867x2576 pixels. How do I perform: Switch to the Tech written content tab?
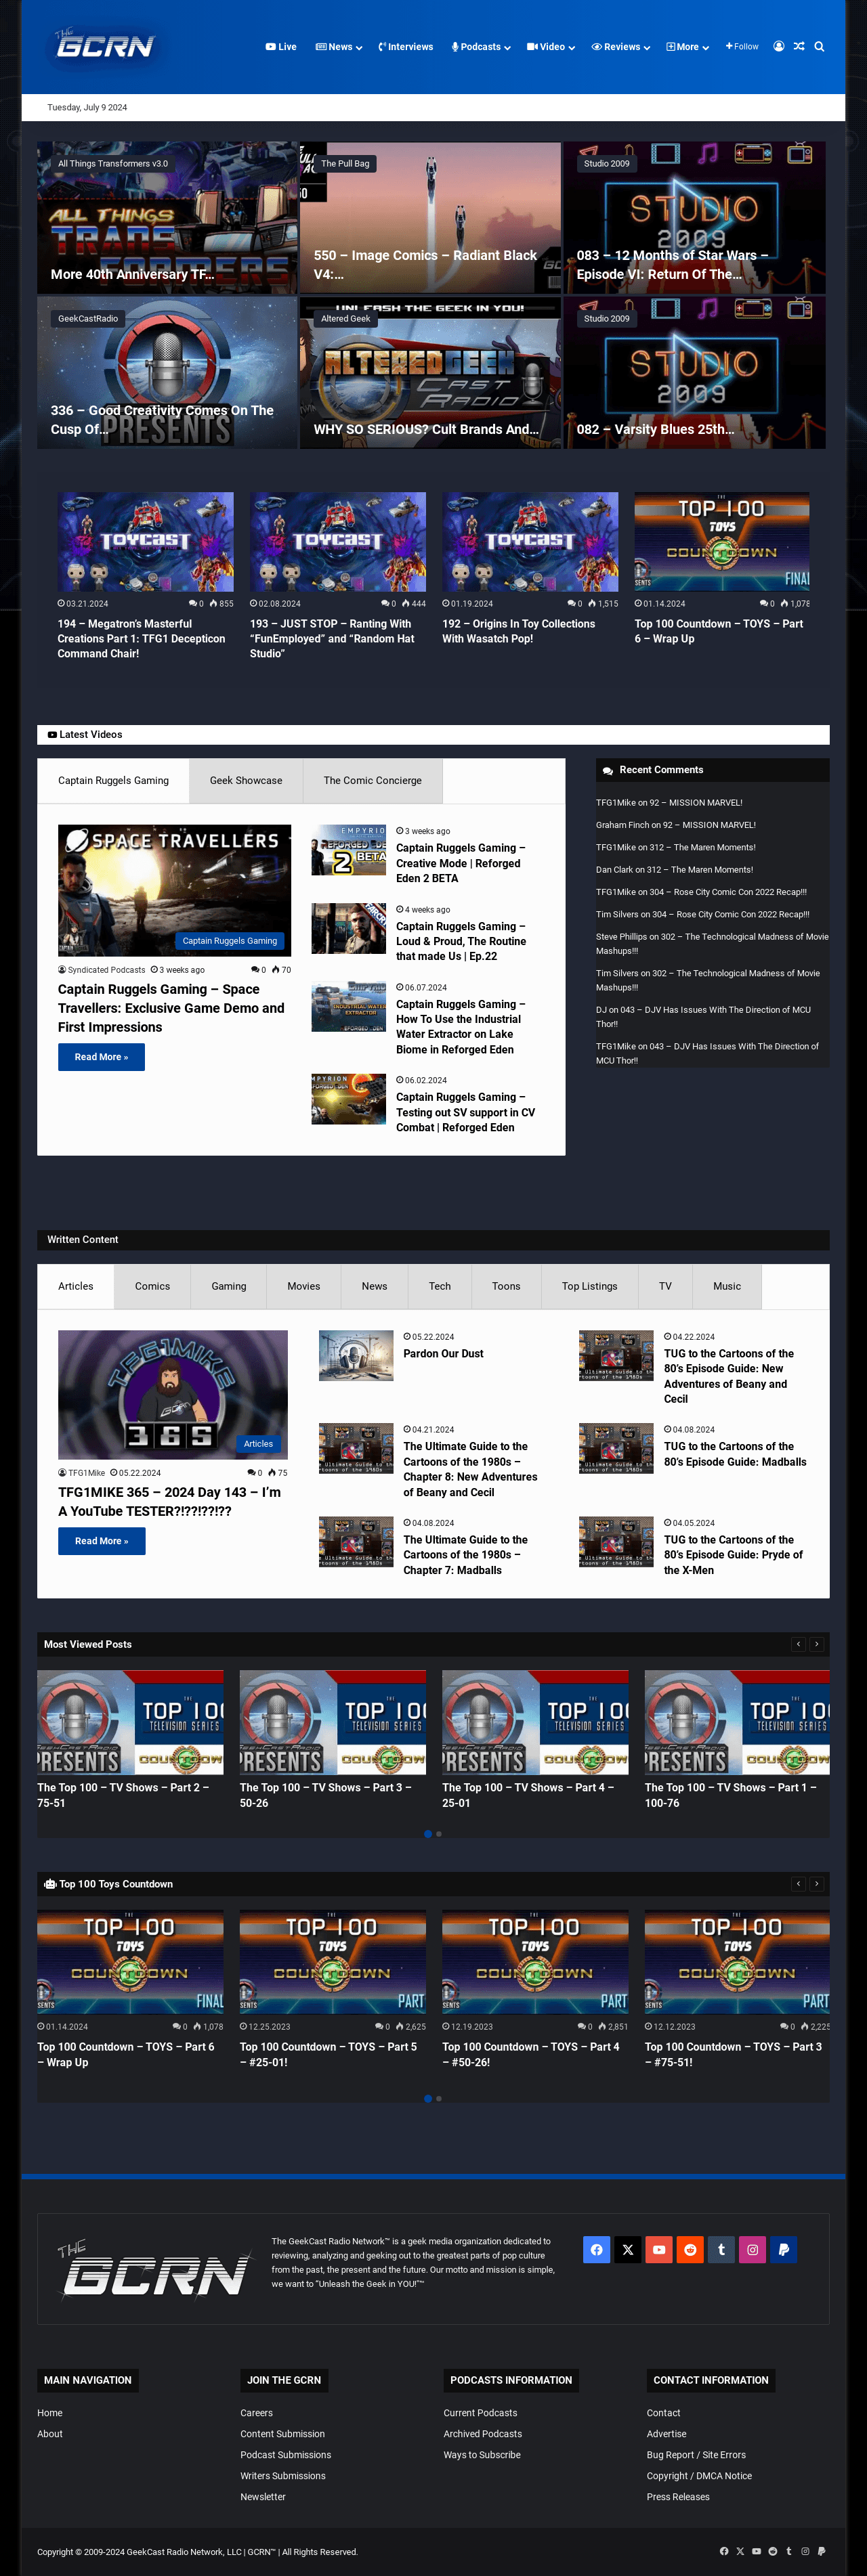point(440,1286)
